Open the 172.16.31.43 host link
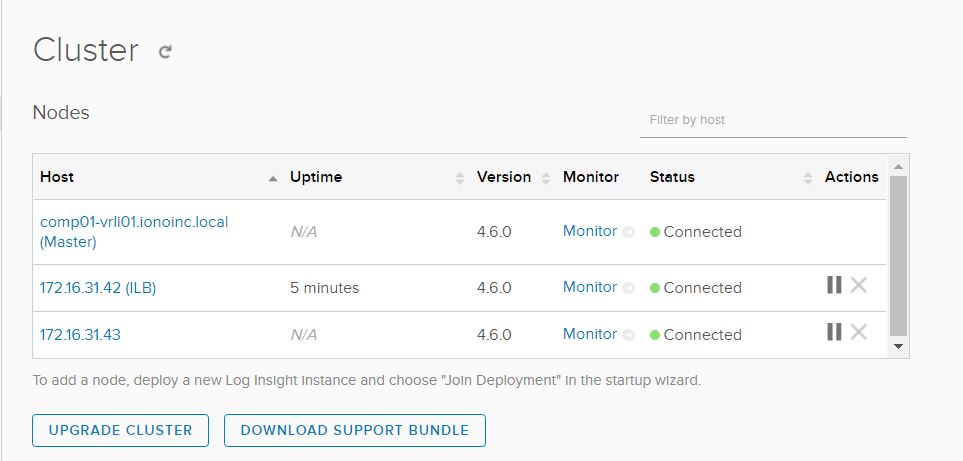The height and width of the screenshot is (461, 963). point(80,335)
